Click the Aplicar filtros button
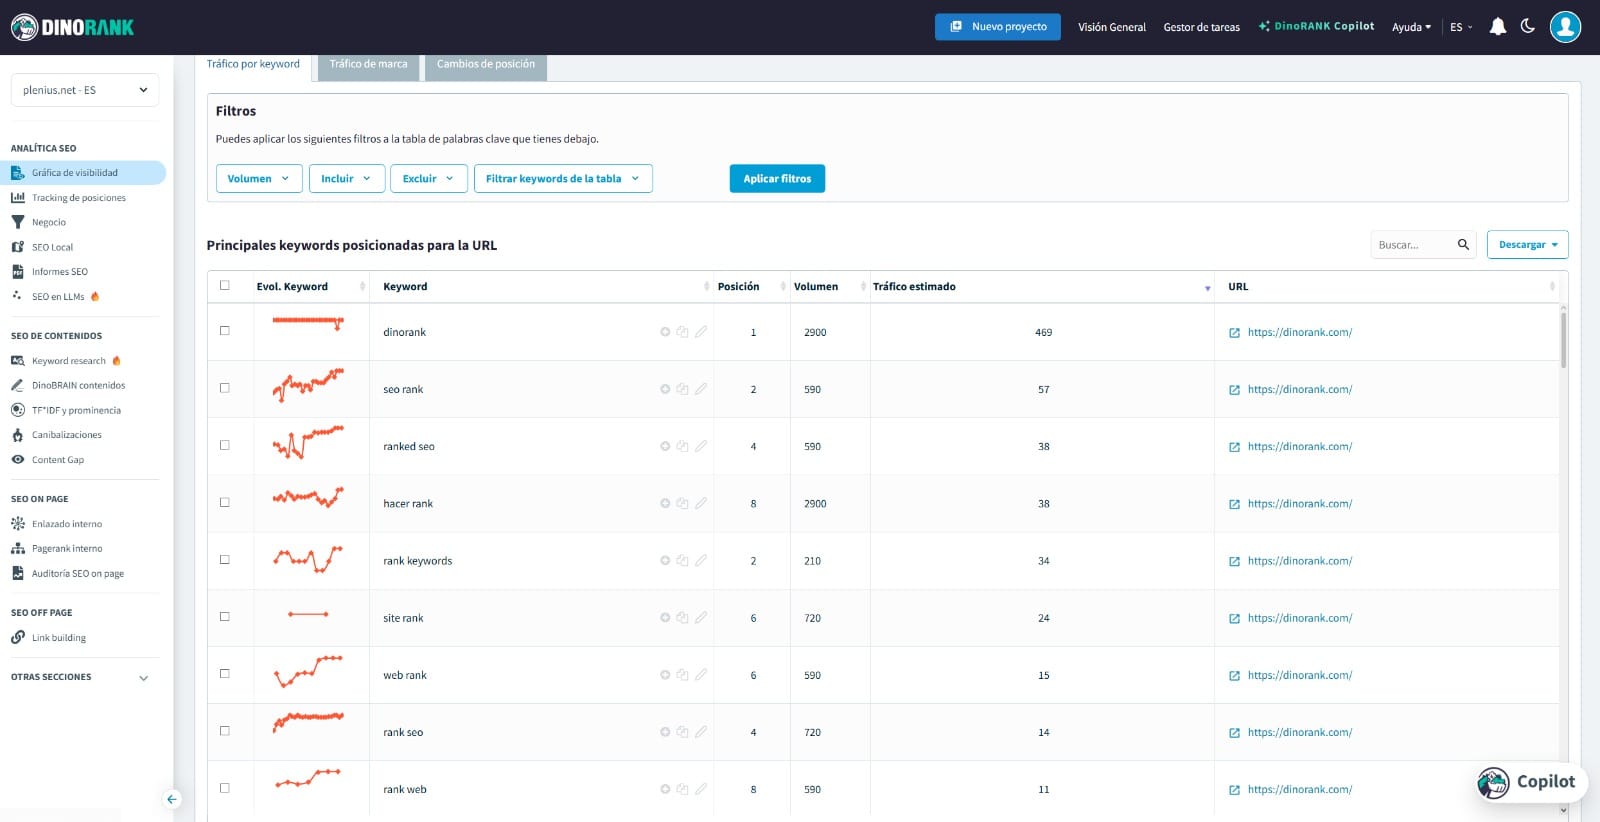The width and height of the screenshot is (1600, 822). coord(777,179)
